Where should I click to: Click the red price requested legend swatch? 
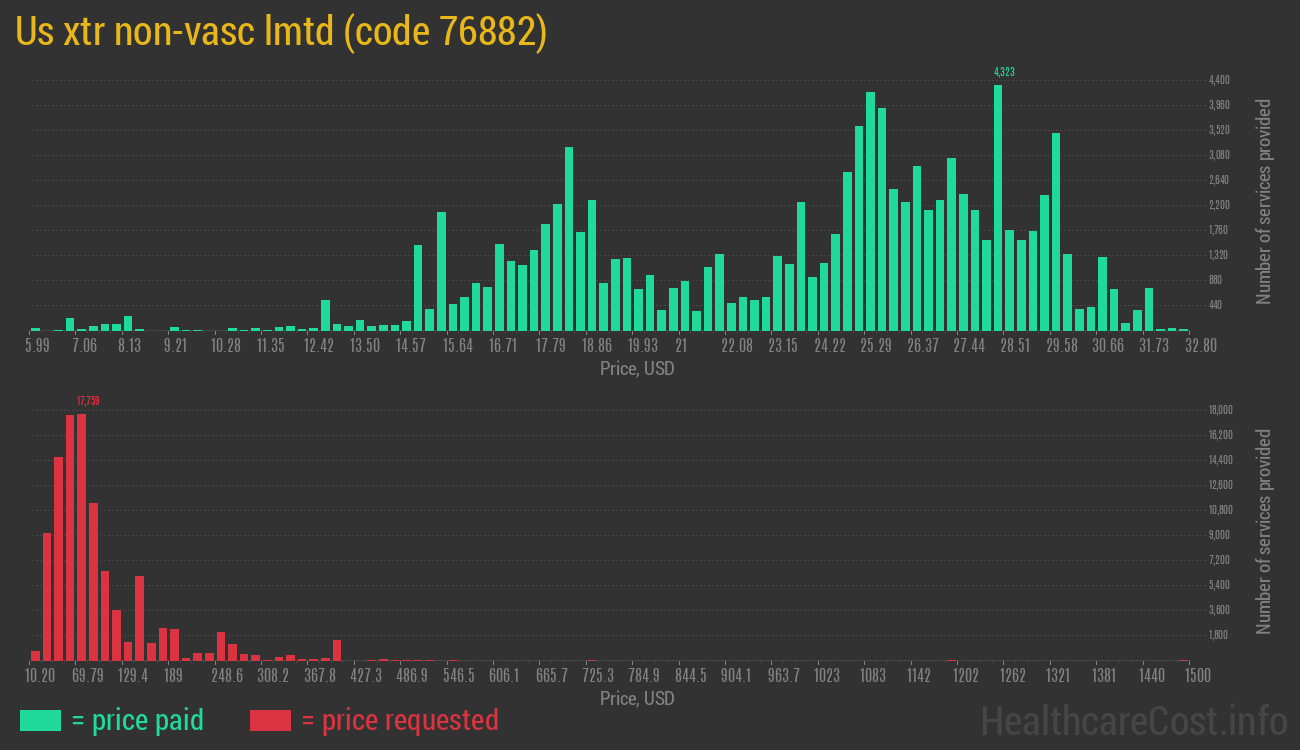(270, 720)
